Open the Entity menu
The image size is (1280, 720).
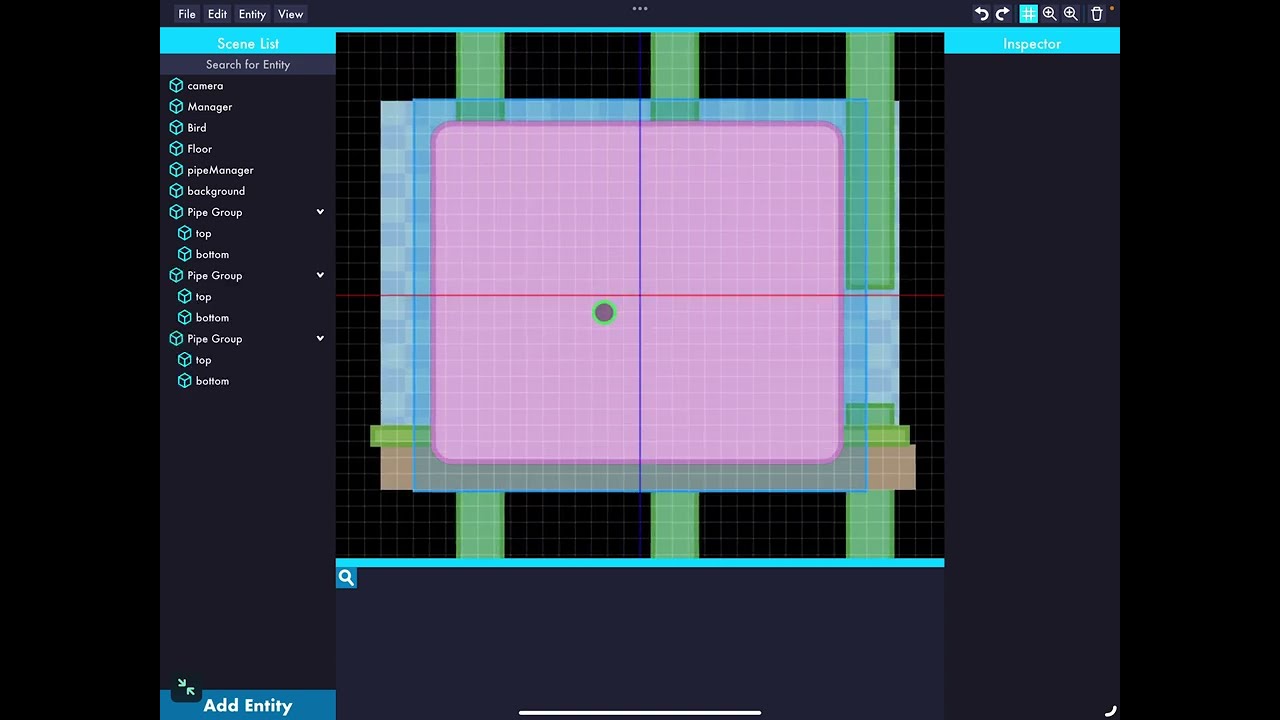pos(252,14)
